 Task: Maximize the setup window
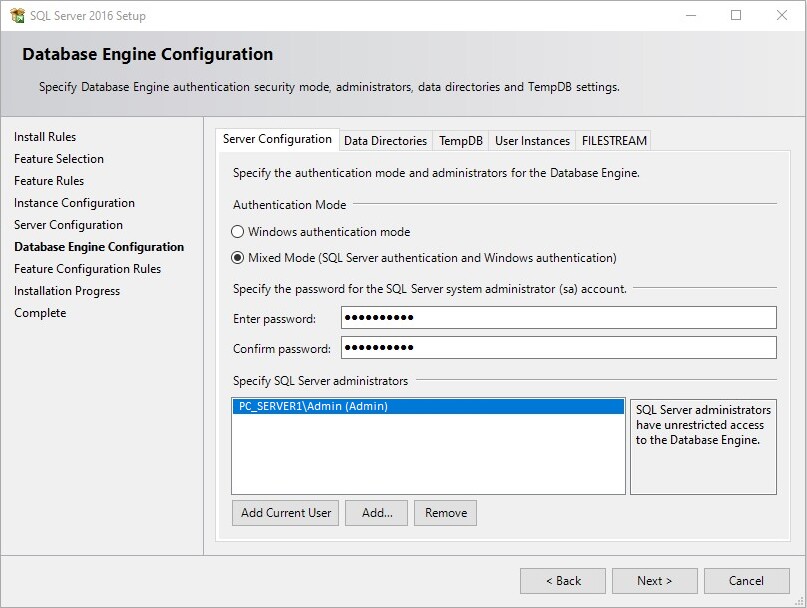(x=736, y=15)
